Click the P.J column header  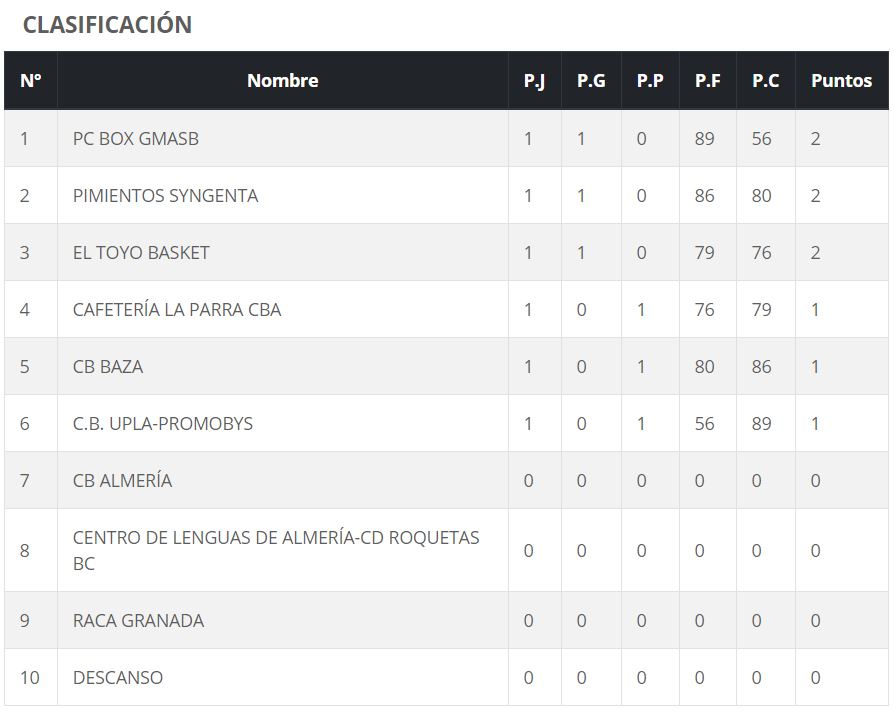[534, 81]
